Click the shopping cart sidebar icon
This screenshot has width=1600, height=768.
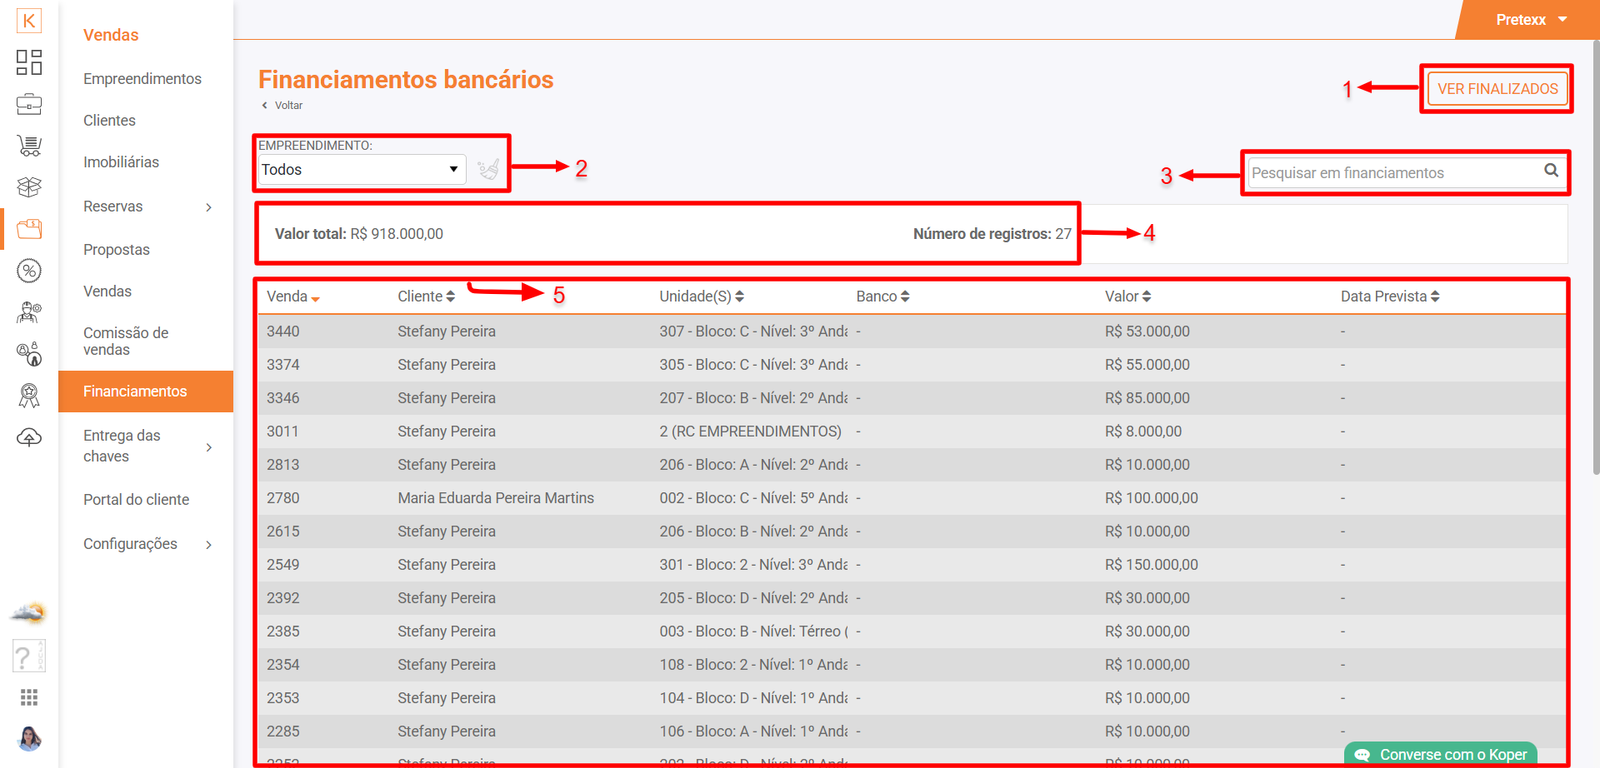coord(29,146)
